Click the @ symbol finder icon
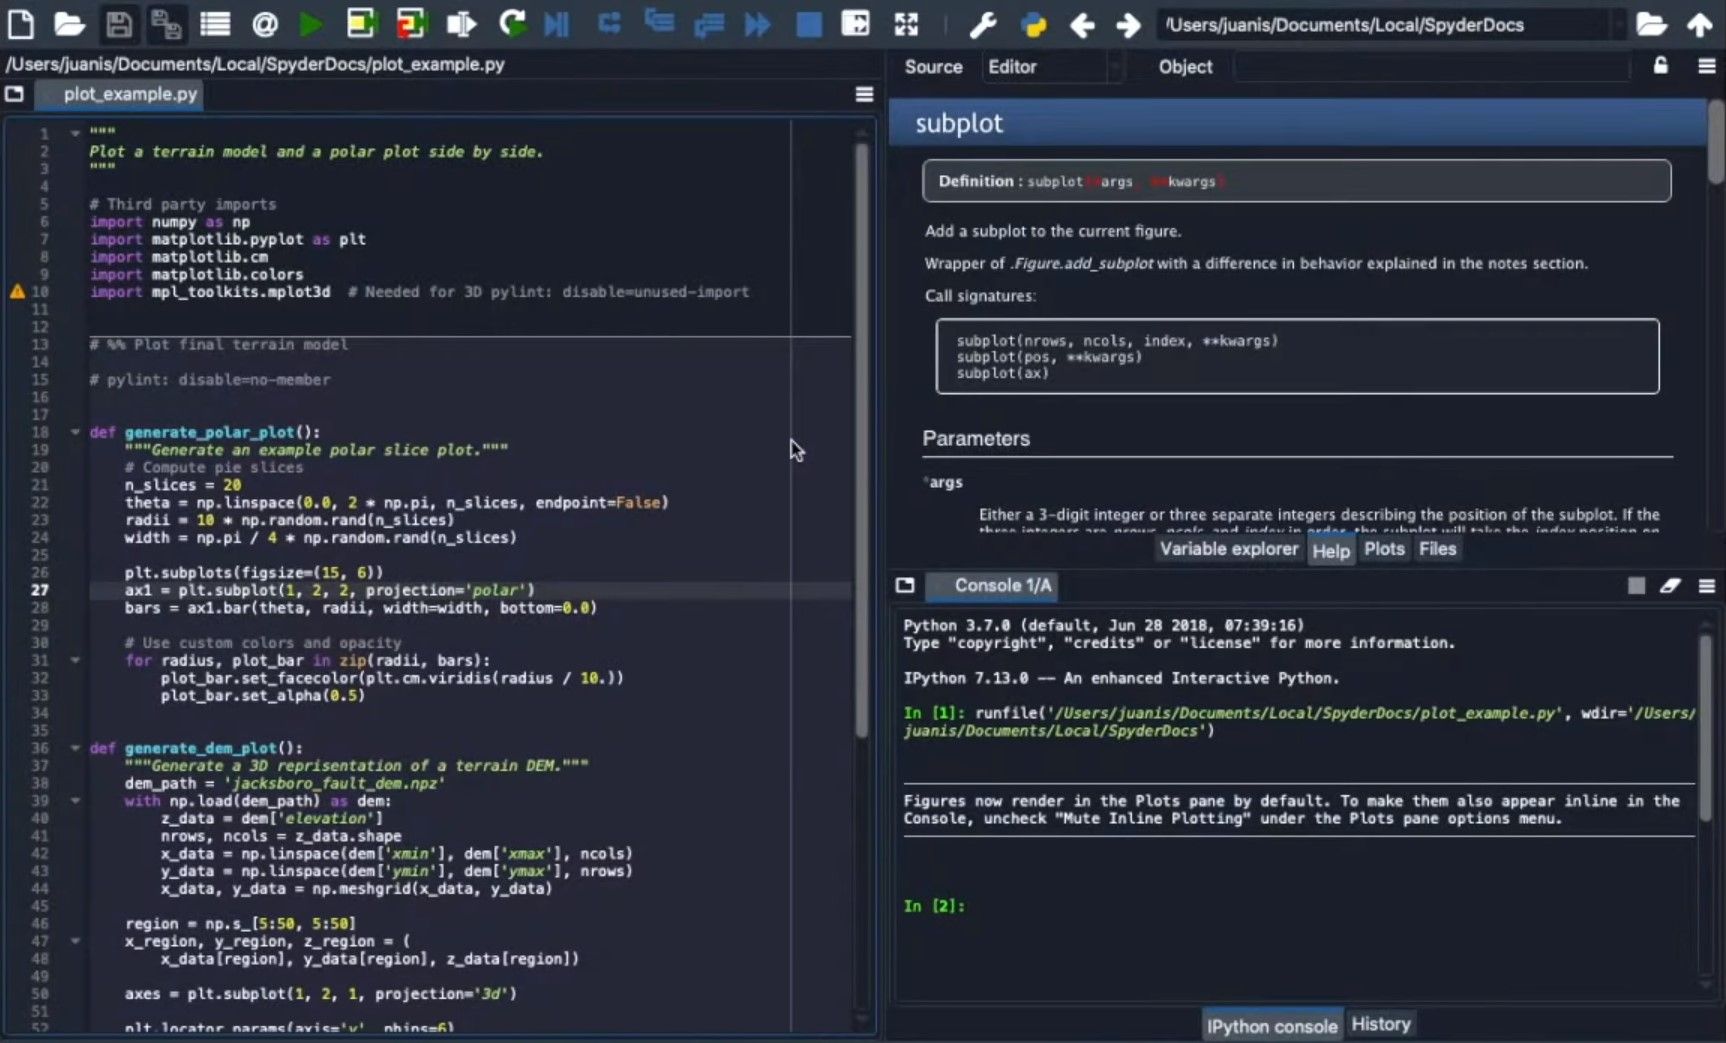Viewport: 1726px width, 1043px height. click(265, 23)
